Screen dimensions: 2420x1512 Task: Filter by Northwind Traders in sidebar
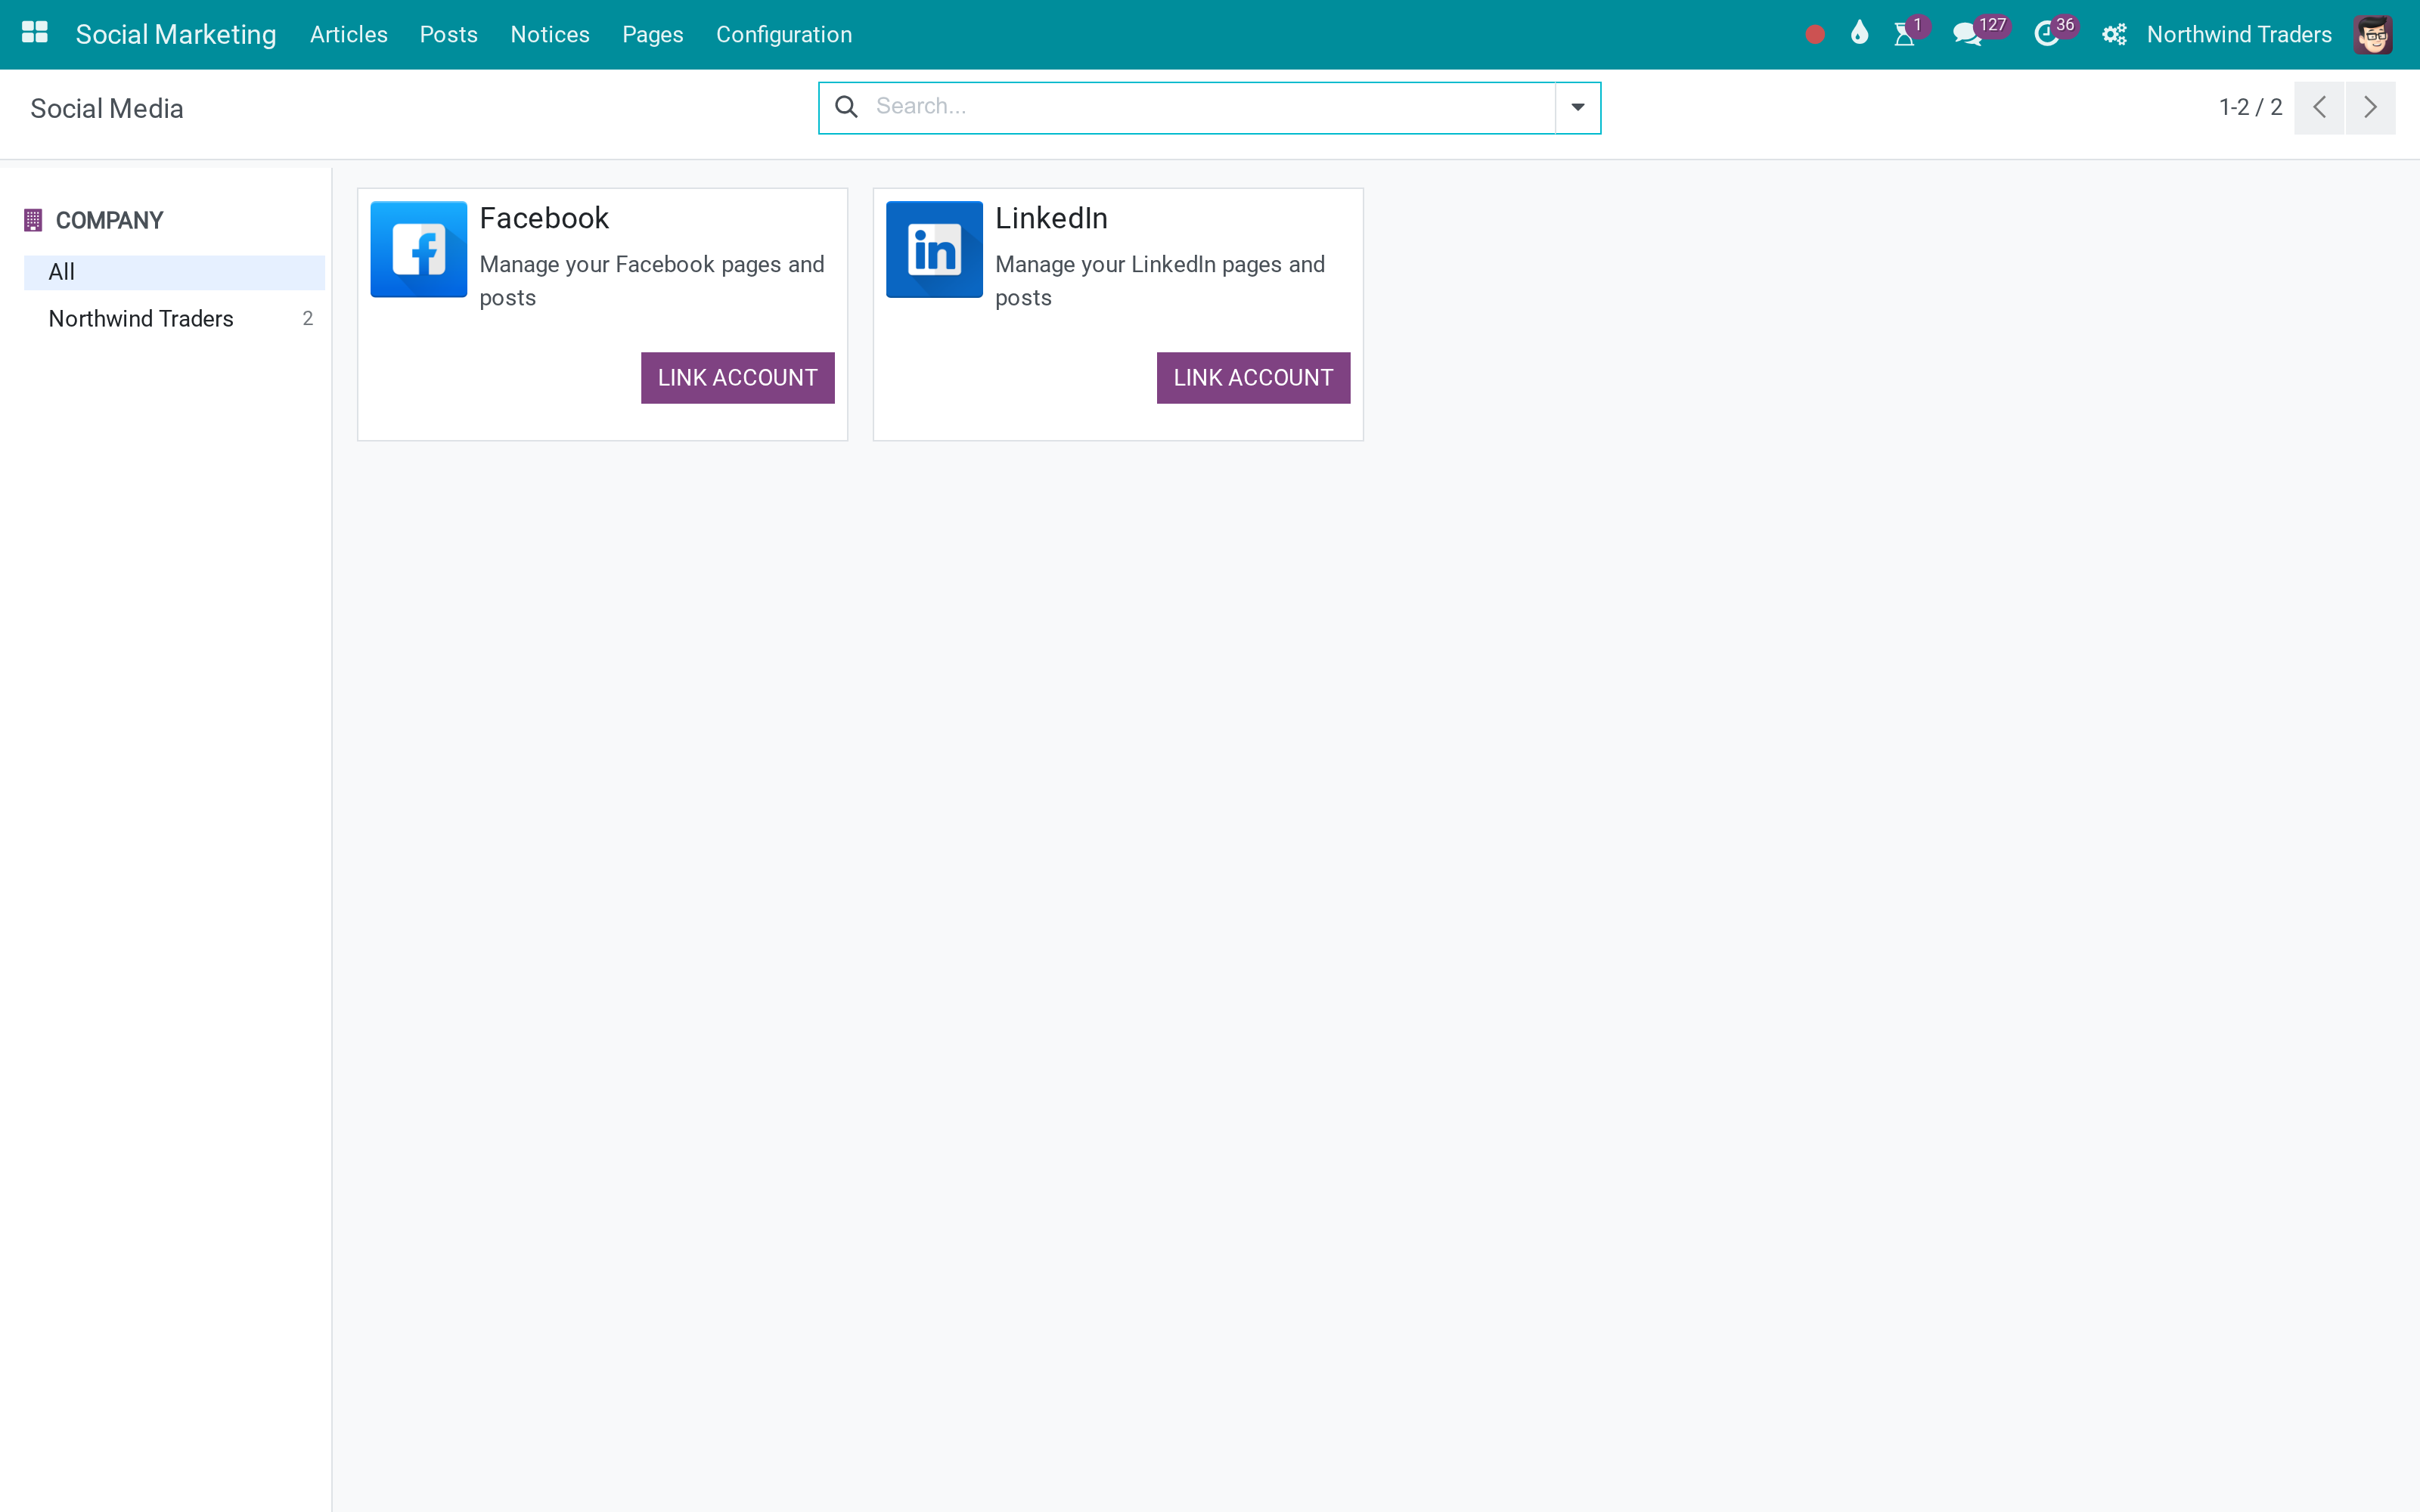pyautogui.click(x=174, y=319)
